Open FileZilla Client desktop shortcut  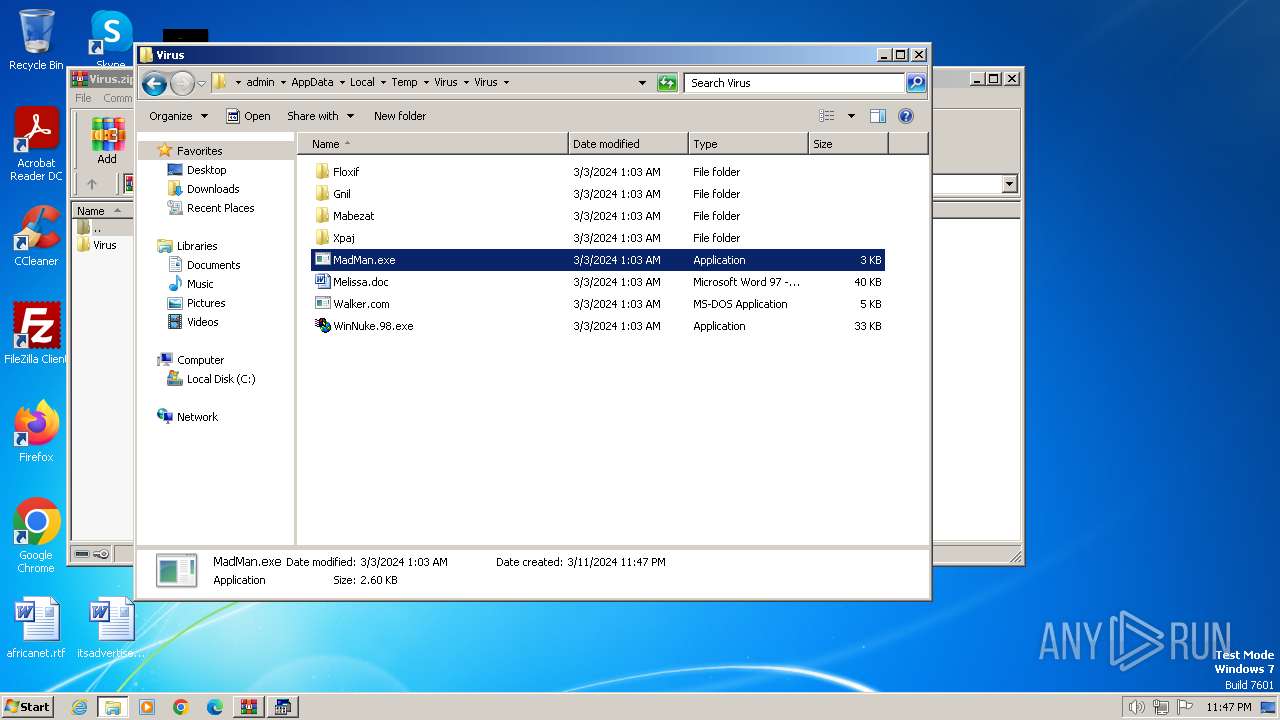point(36,333)
